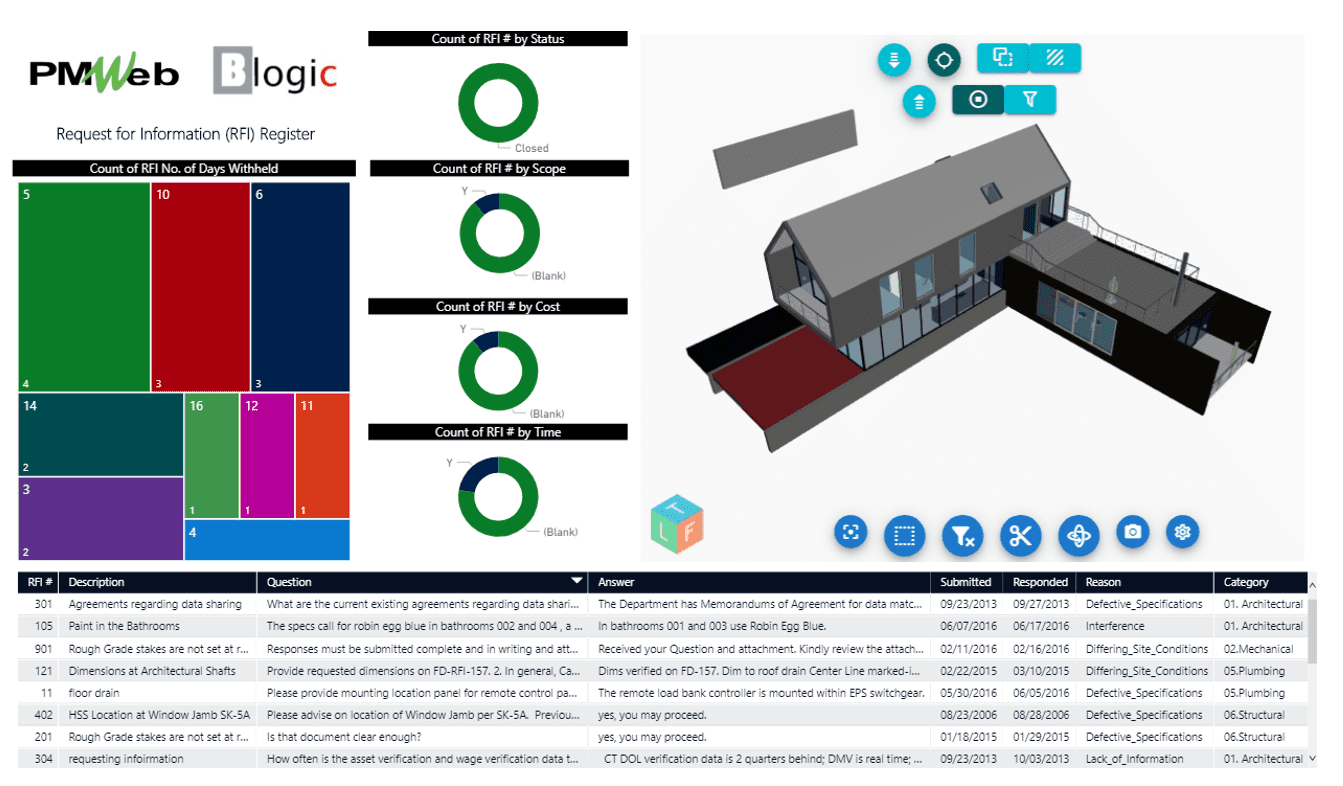Select the purple treemap tile labeled 3
1343x786 pixels.
[x=100, y=519]
